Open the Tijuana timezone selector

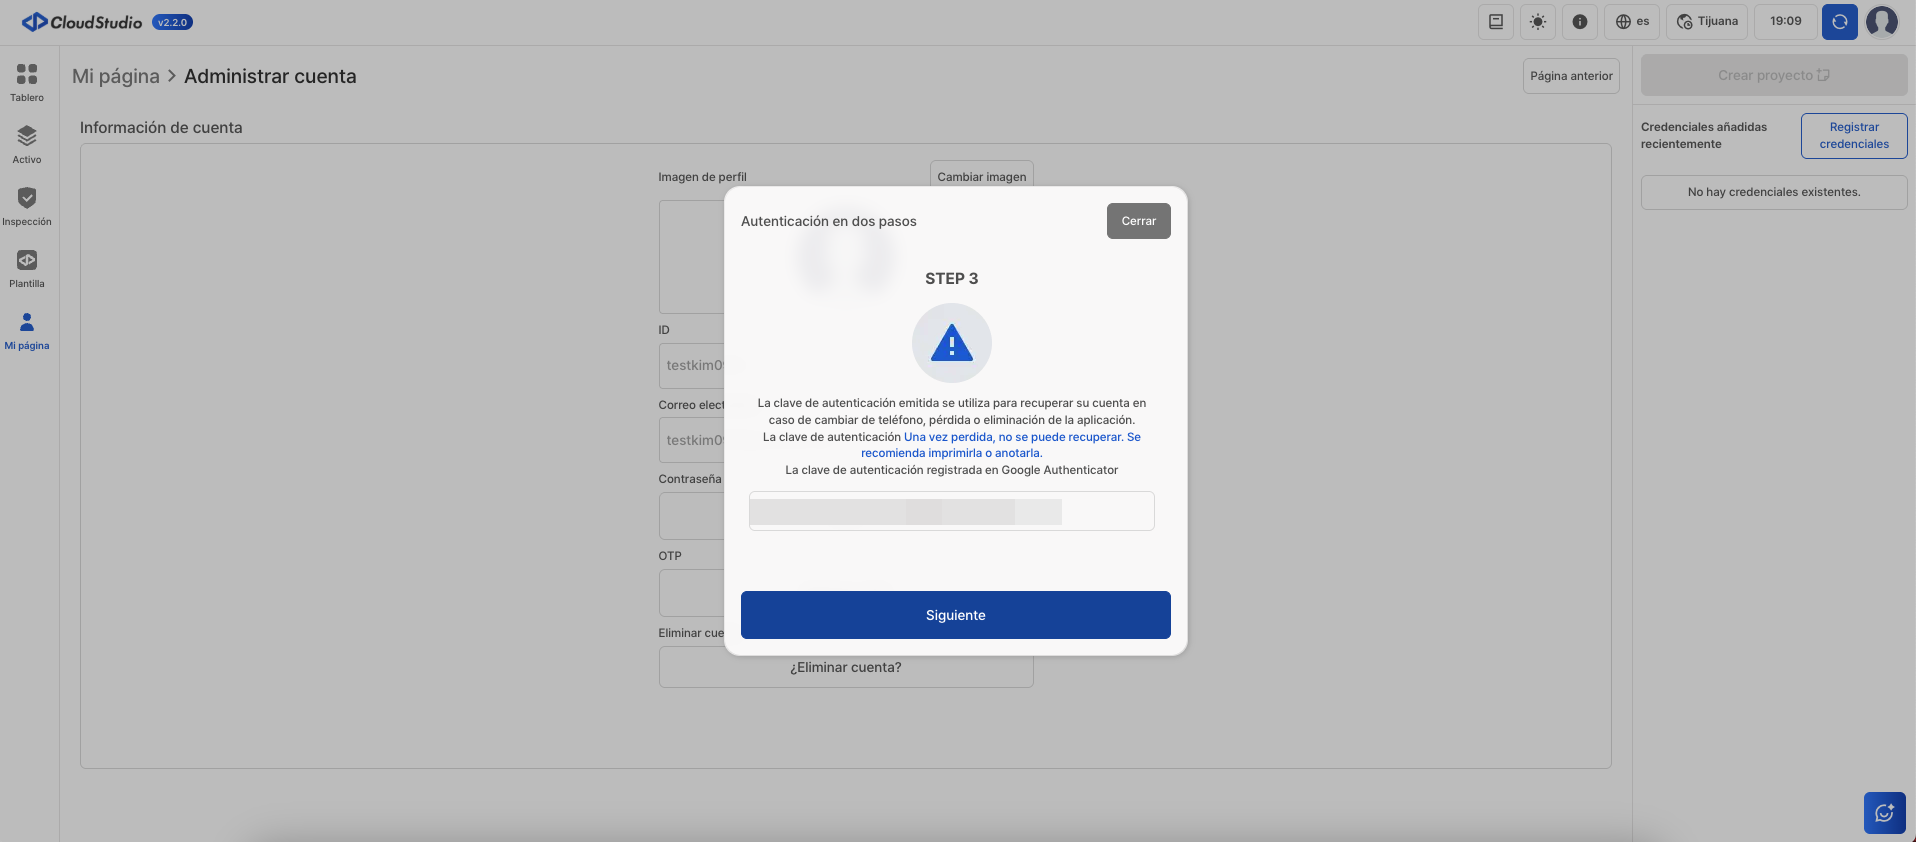(1706, 22)
